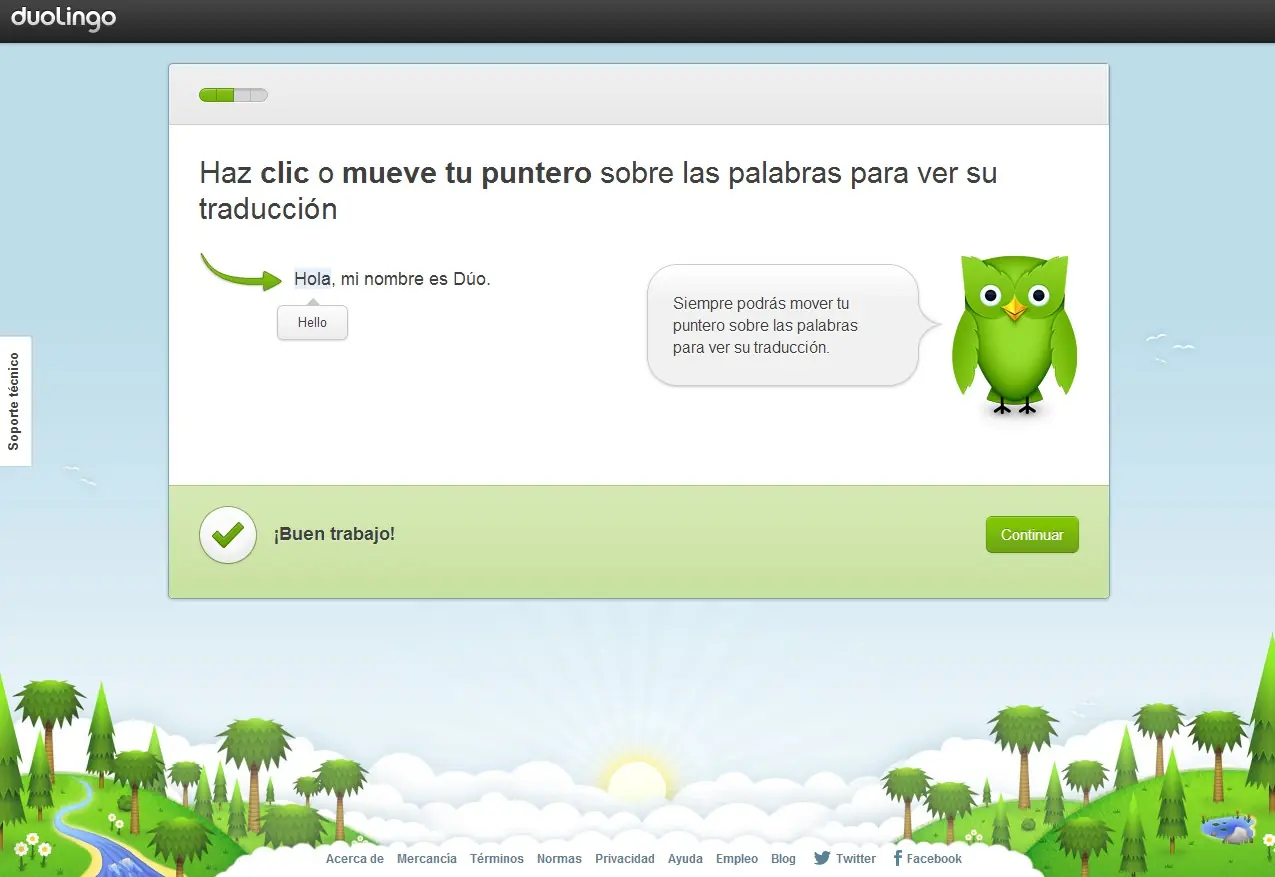Click the green checkmark success icon
The image size is (1275, 877).
coord(228,535)
